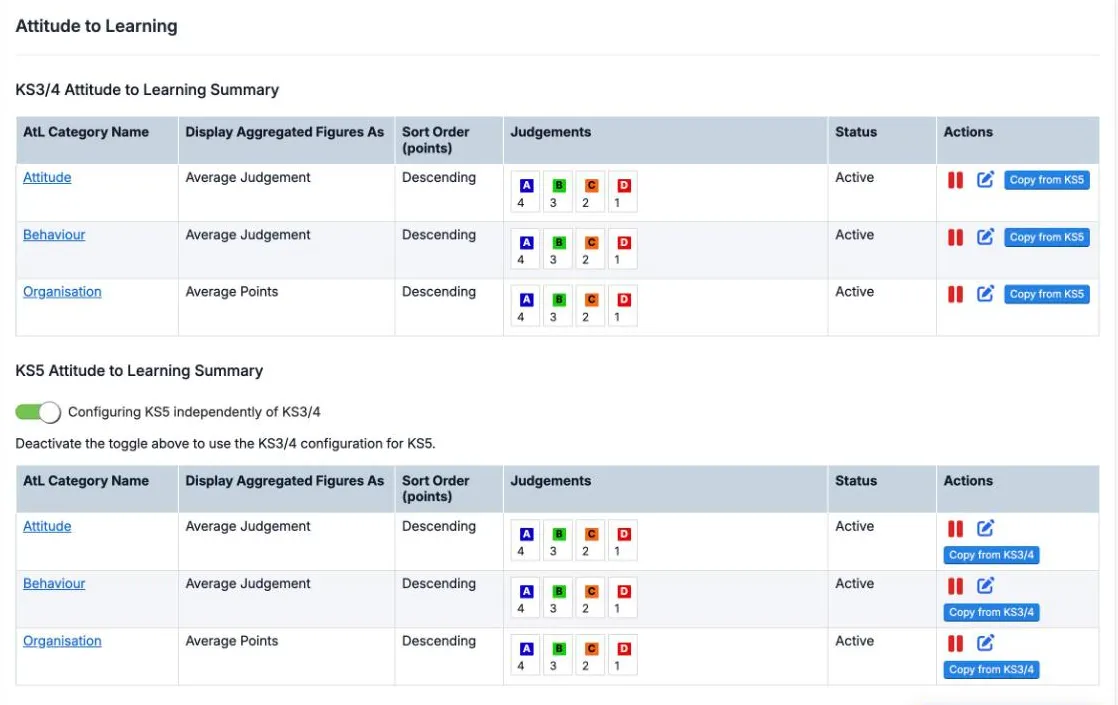
Task: Edit the KS5 Behaviour category
Action: 985,586
